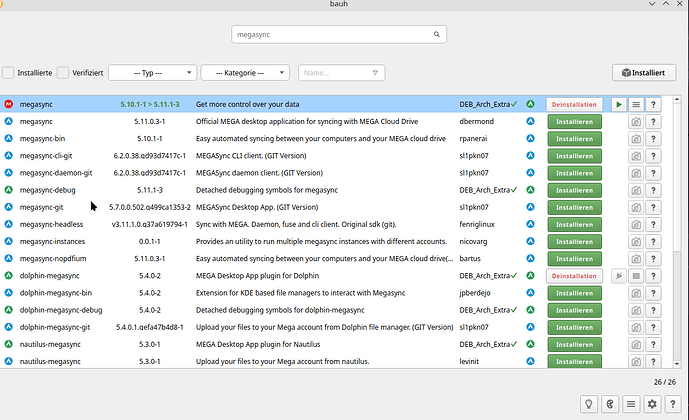The width and height of the screenshot is (689, 420).
Task: Open the Typ filter dropdown
Action: (x=152, y=72)
